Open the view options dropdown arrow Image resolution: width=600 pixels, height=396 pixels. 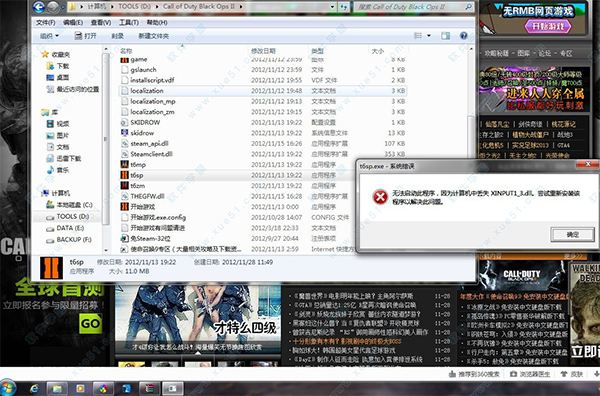point(429,36)
